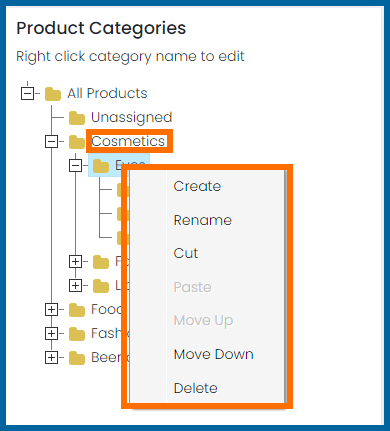
Task: Click the Fashion folder icon
Action: pyautogui.click(x=77, y=334)
